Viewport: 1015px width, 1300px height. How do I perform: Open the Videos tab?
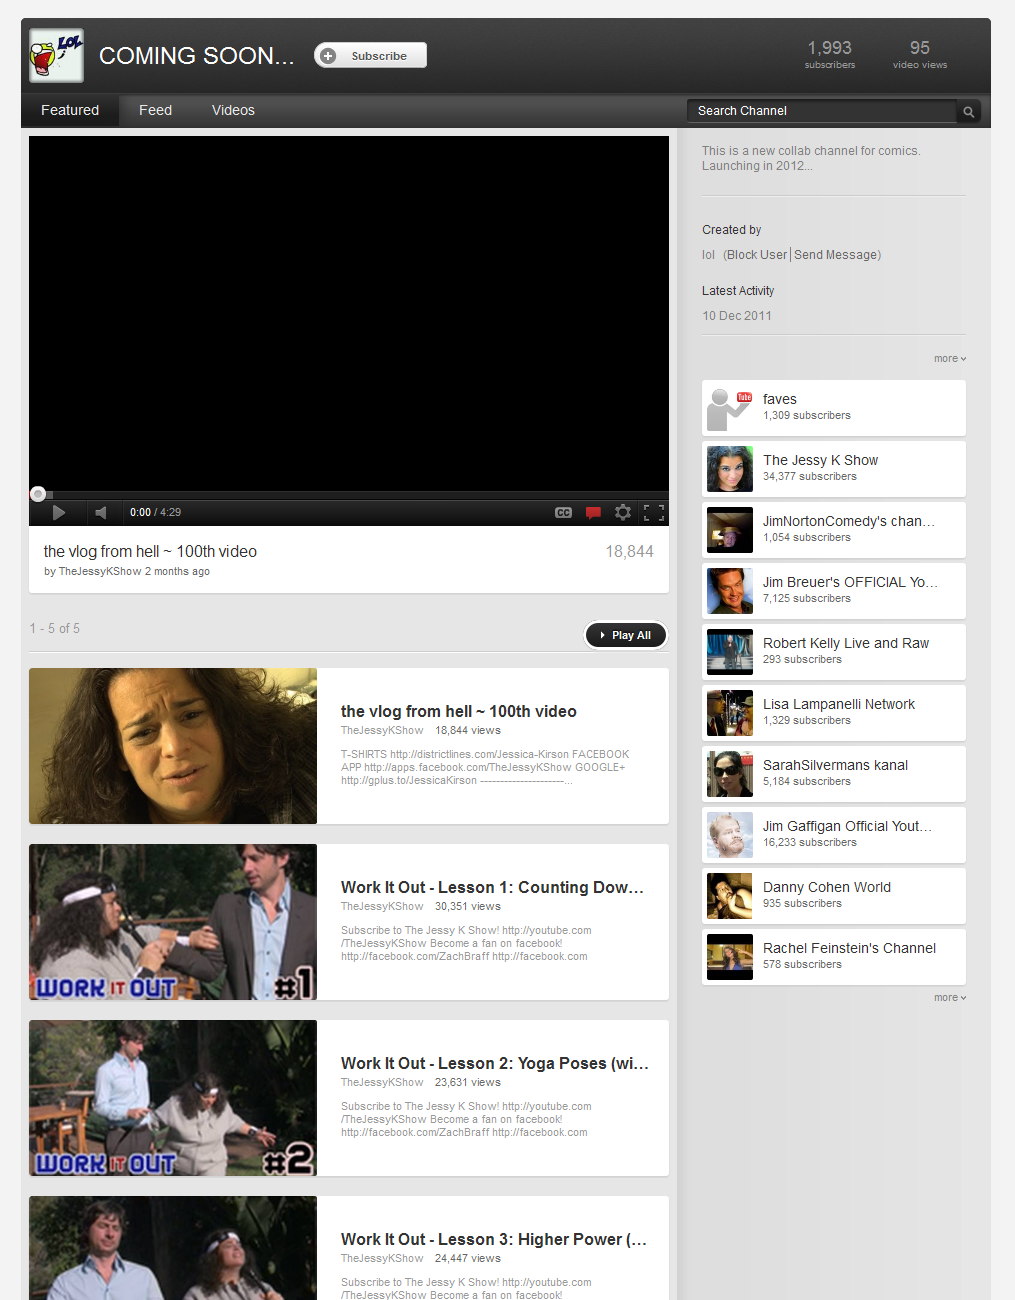tap(233, 110)
